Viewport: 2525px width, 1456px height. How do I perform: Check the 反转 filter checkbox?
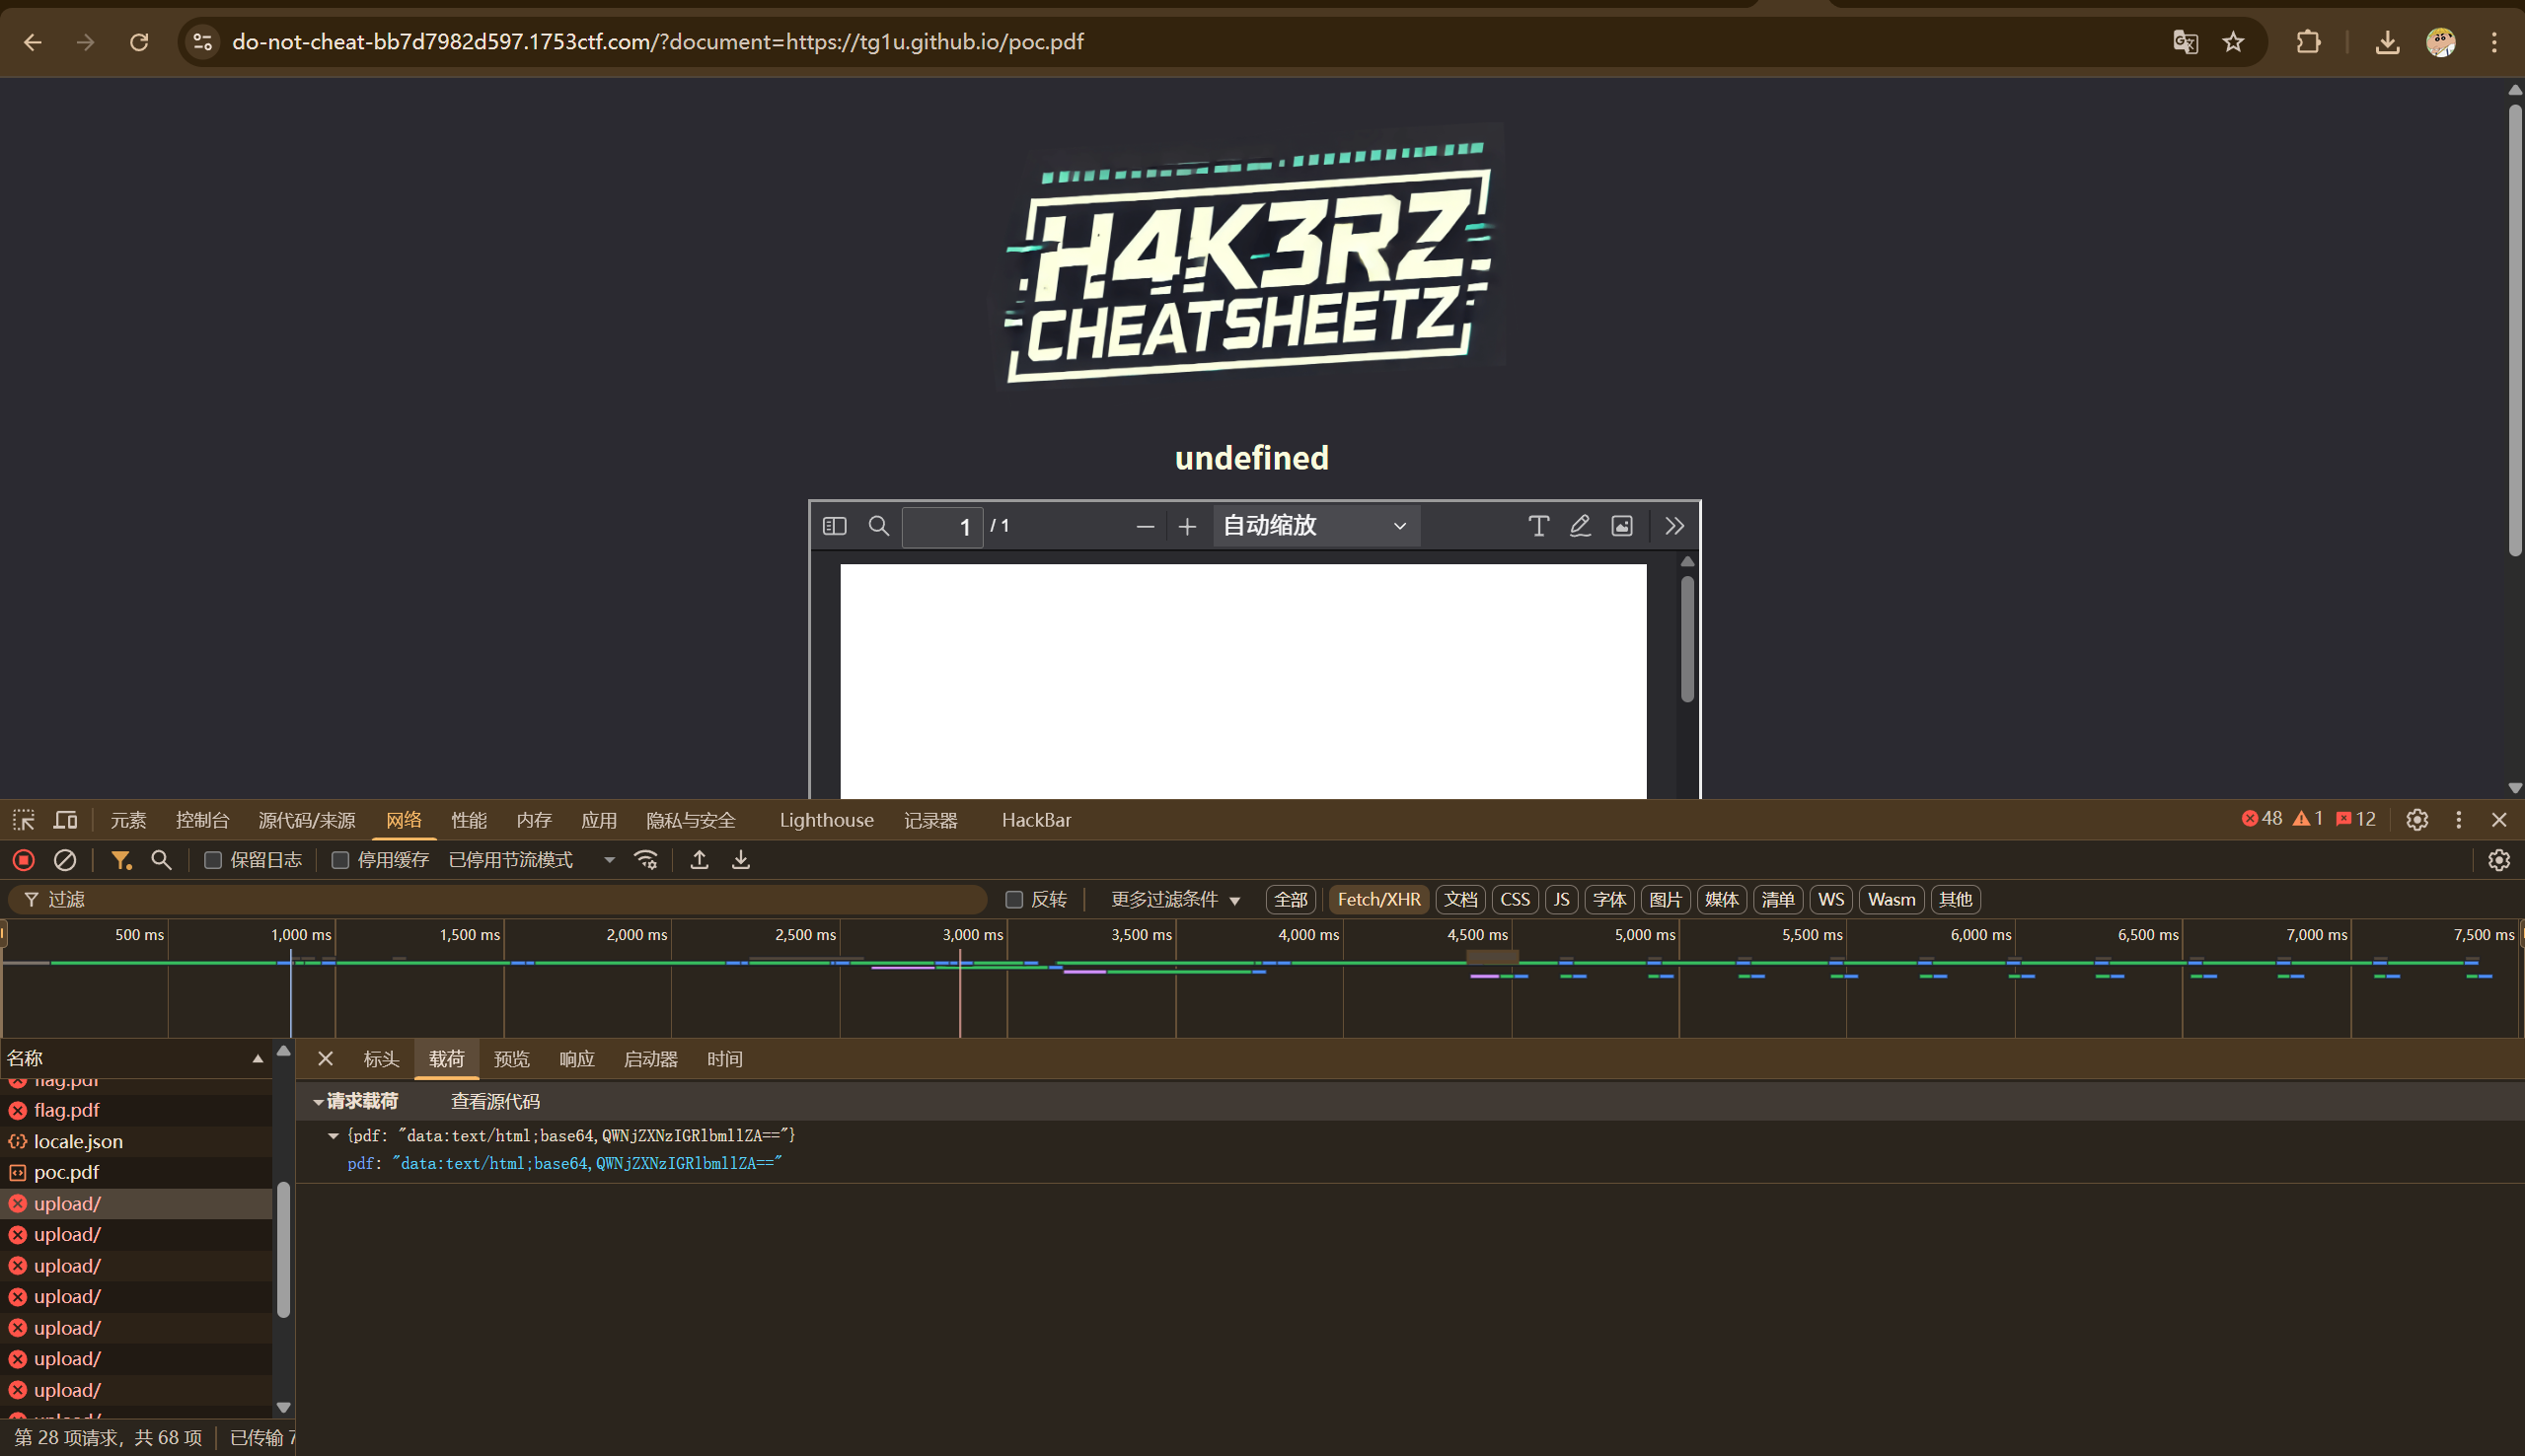[1014, 900]
